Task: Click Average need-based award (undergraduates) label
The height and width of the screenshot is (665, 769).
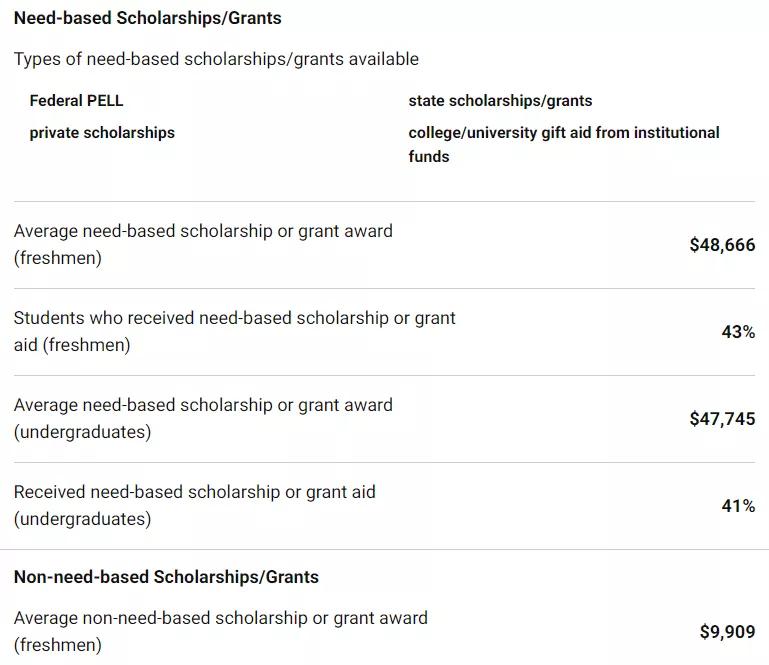Action: click(x=203, y=418)
